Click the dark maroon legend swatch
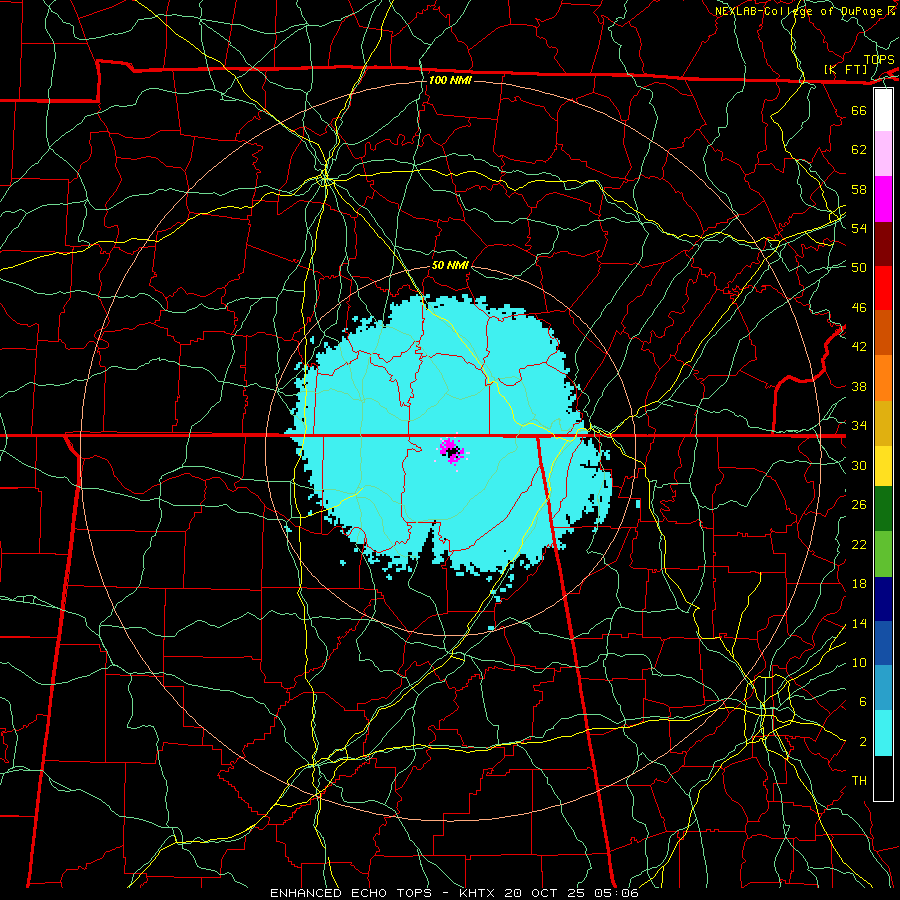The height and width of the screenshot is (900, 900). (883, 244)
